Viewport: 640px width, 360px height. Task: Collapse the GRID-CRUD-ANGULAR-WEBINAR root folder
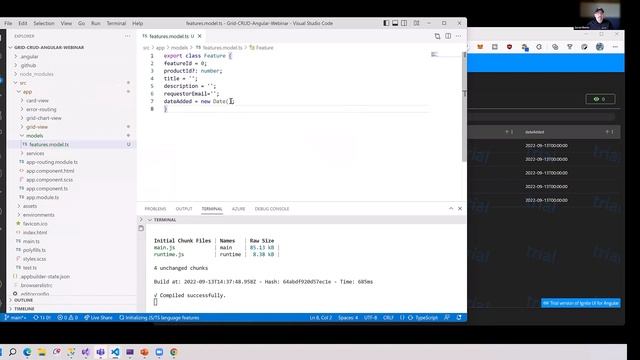click(49, 47)
